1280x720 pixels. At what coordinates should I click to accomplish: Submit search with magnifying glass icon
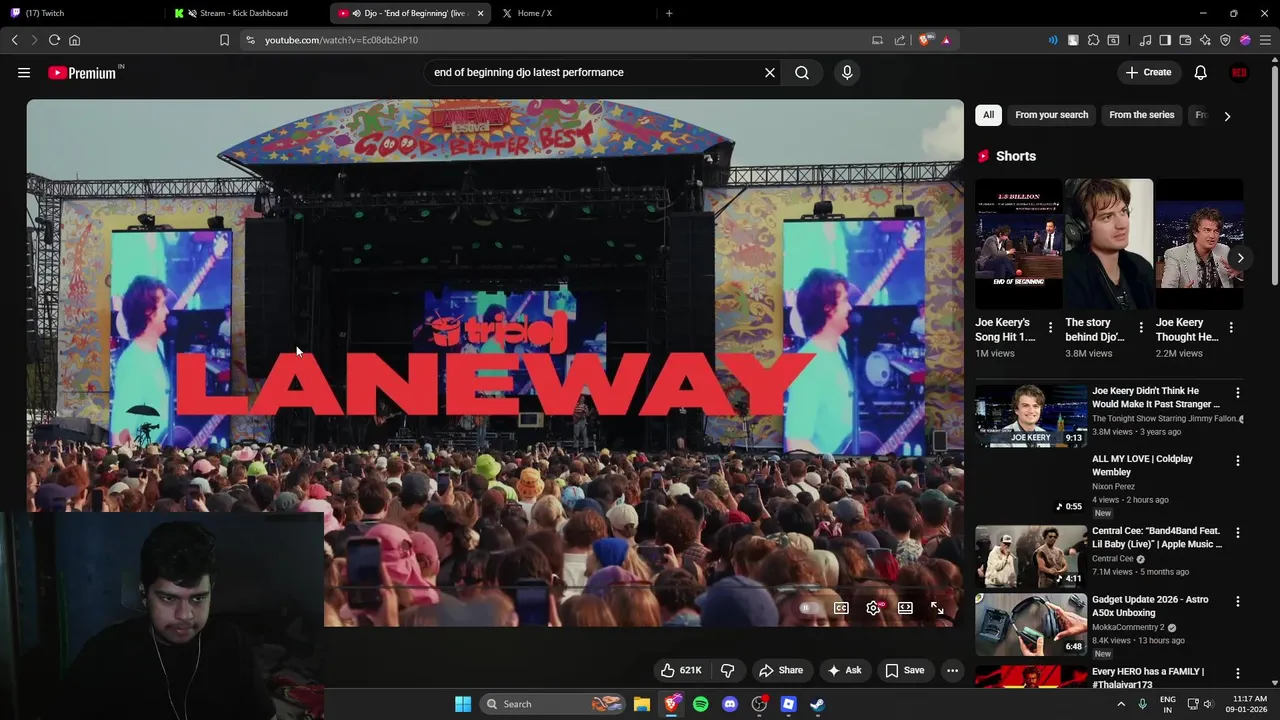[x=802, y=73]
